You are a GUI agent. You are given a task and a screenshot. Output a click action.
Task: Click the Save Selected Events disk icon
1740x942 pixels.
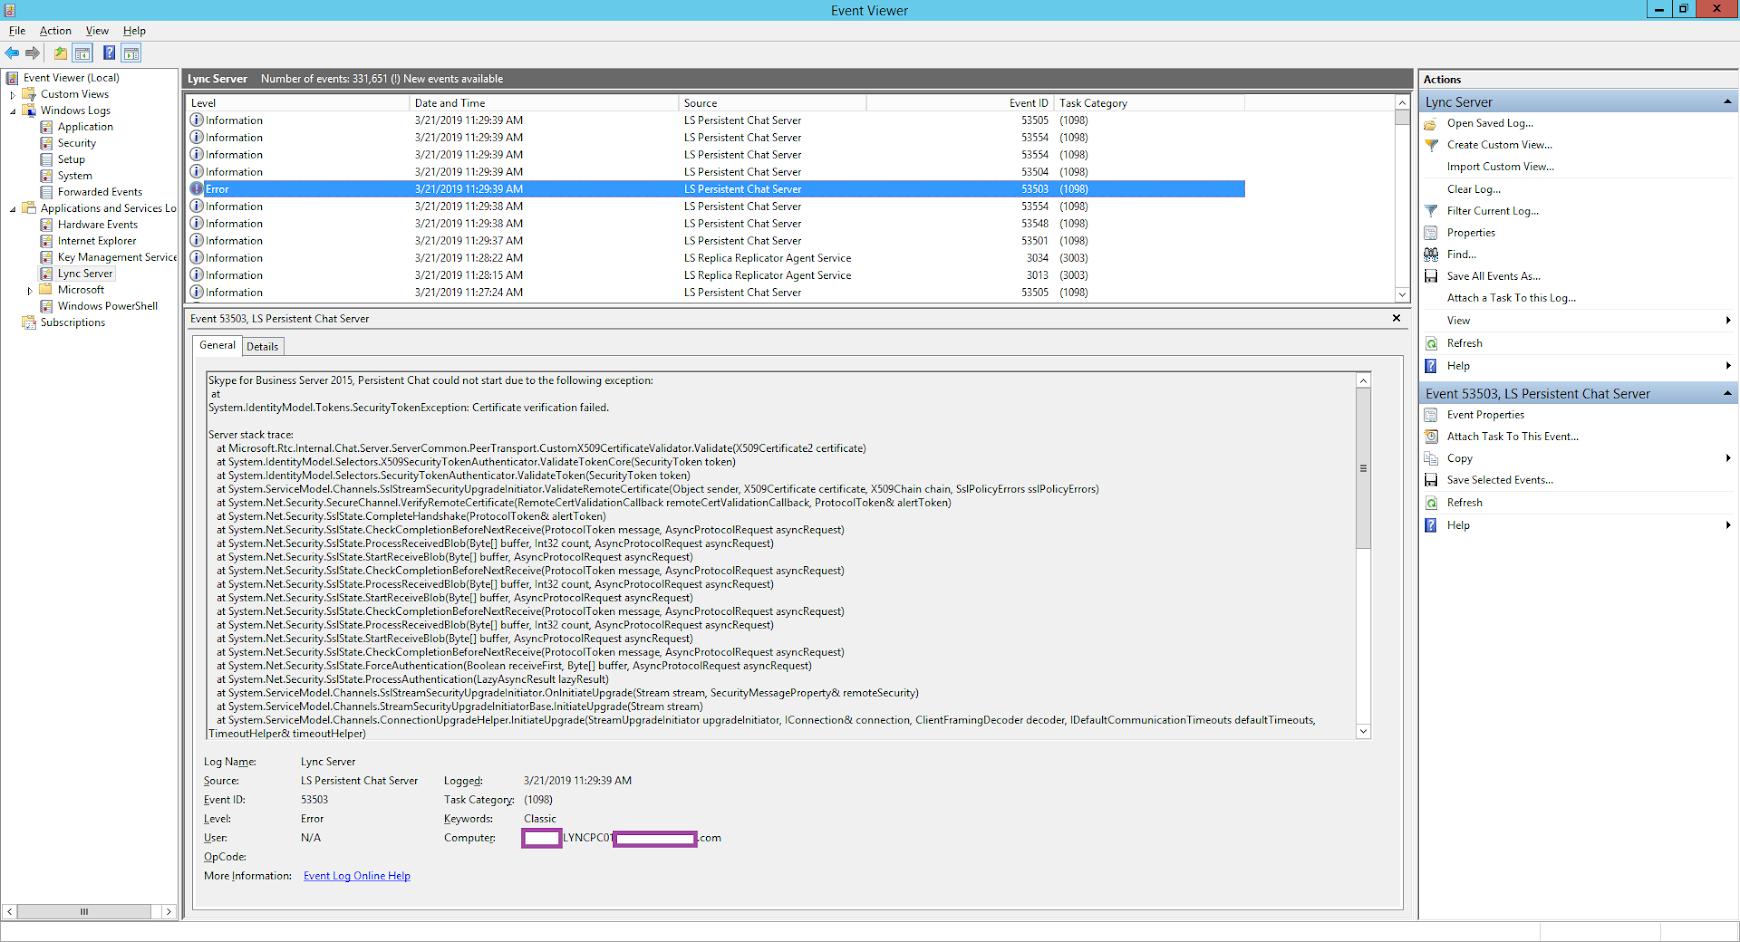[1431, 481]
